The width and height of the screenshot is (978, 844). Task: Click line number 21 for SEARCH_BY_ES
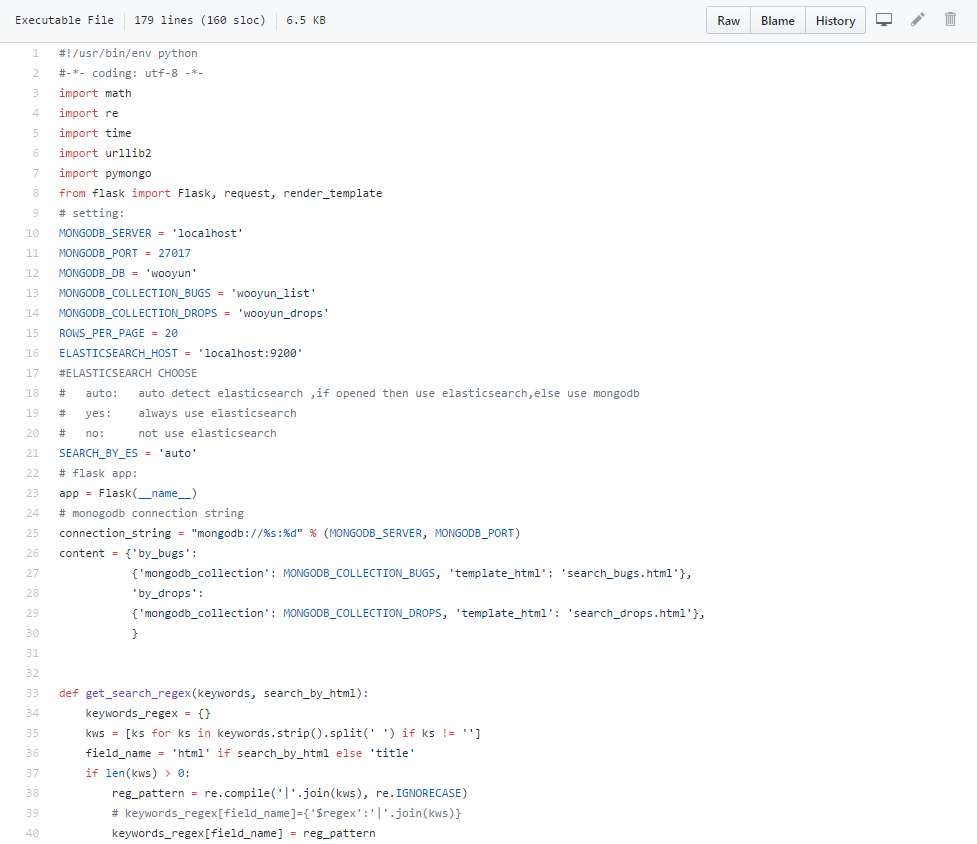[33, 453]
